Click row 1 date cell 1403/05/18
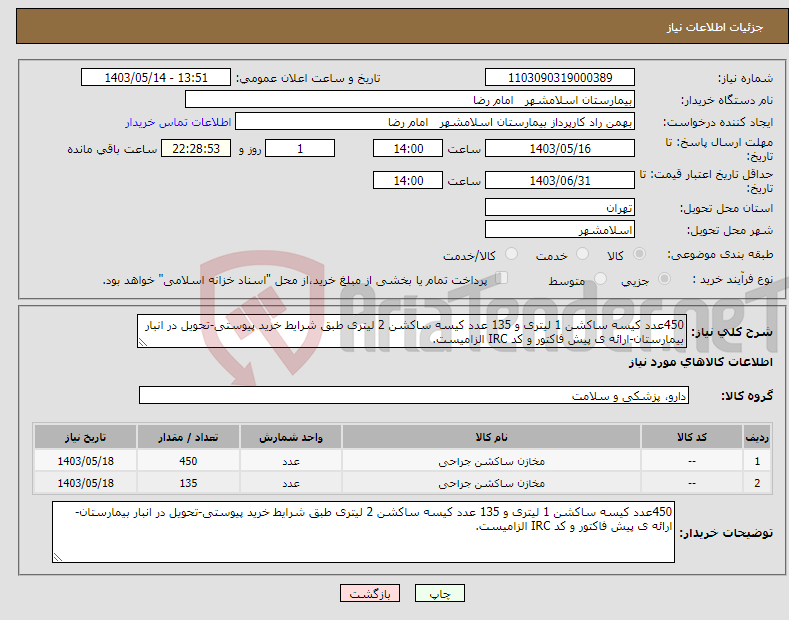The image size is (789, 620). [86, 461]
